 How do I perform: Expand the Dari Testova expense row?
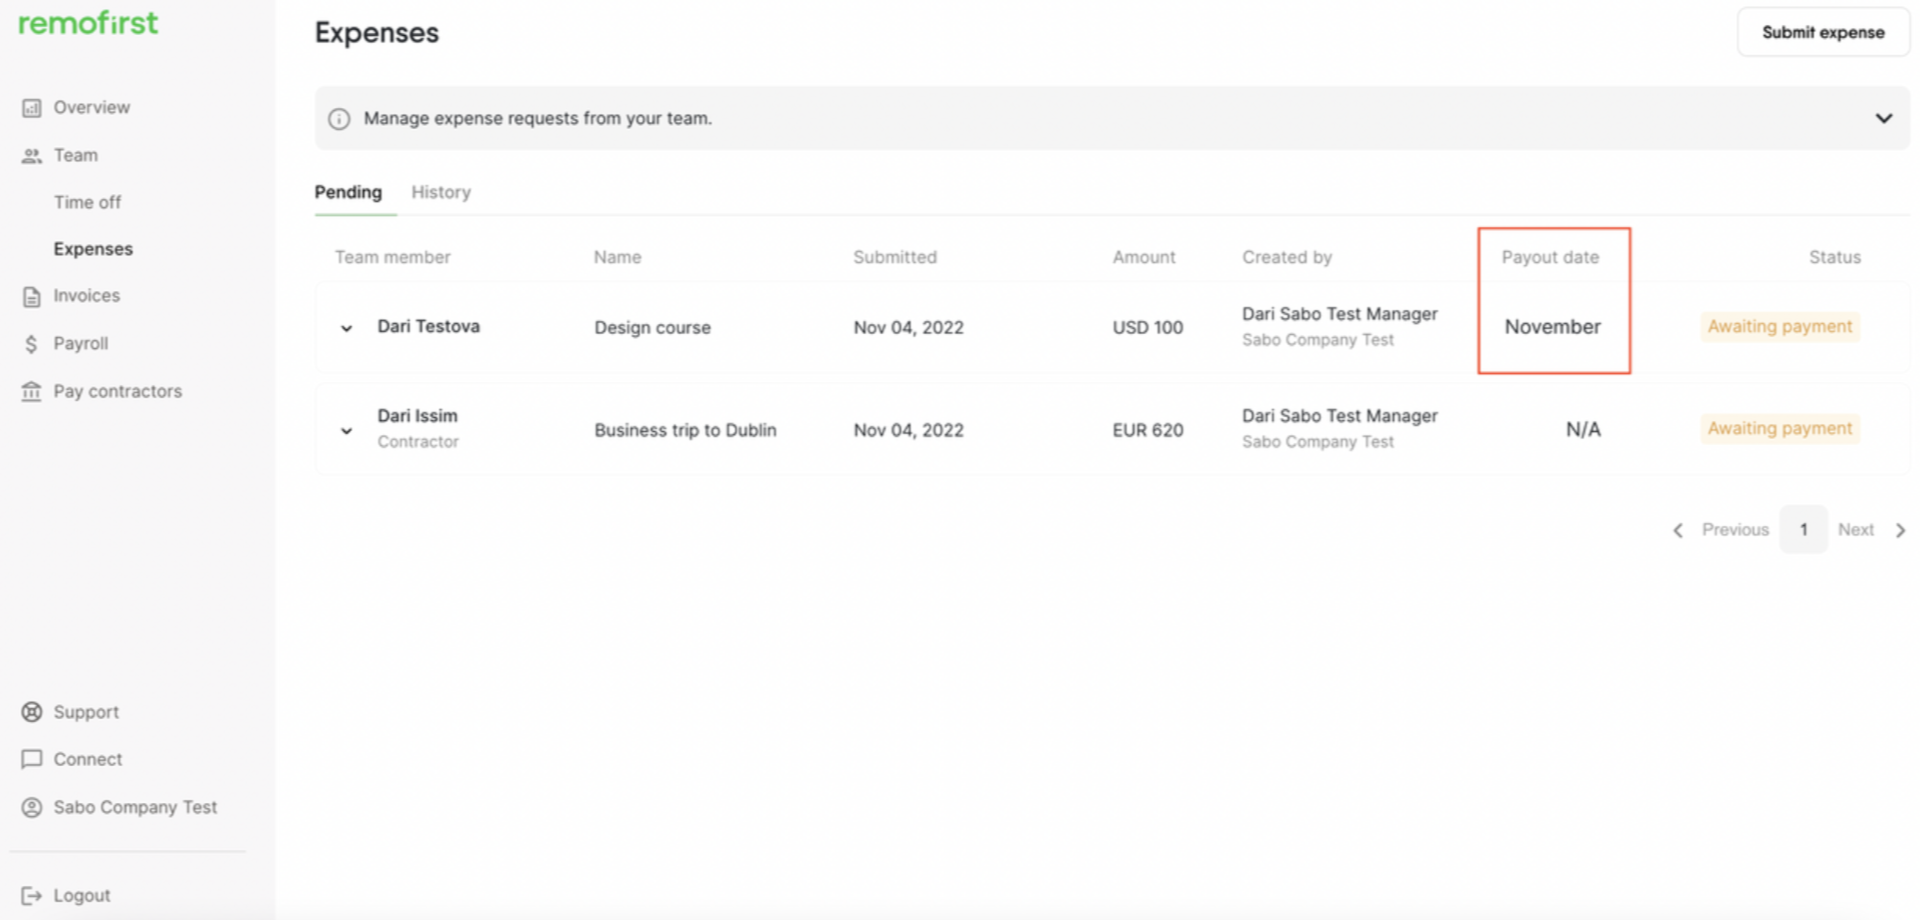click(x=346, y=328)
